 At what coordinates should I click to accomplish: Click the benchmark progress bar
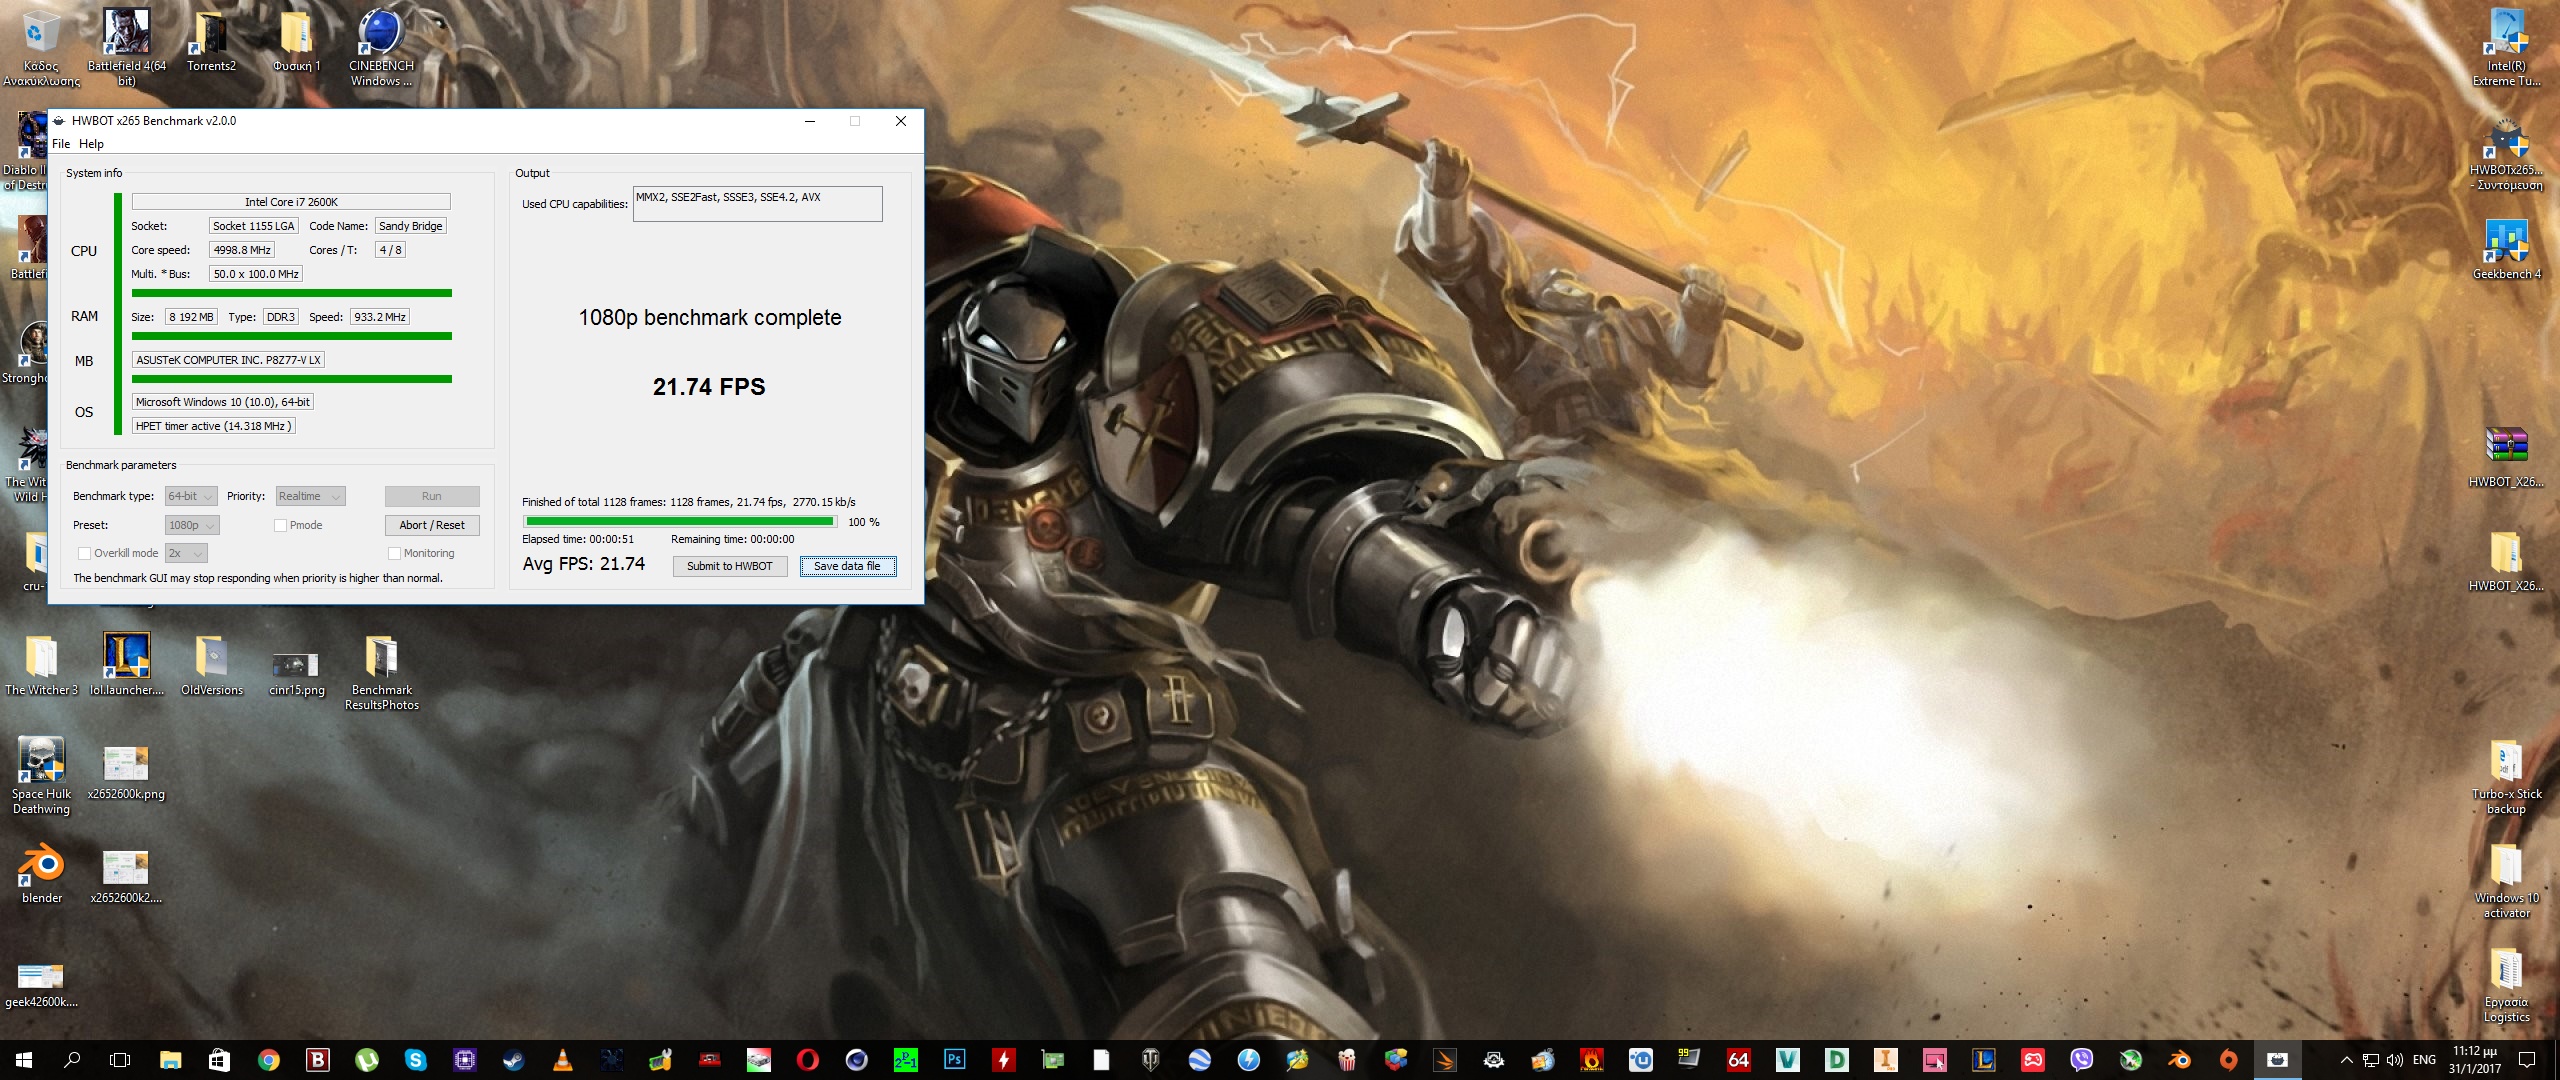pos(680,521)
